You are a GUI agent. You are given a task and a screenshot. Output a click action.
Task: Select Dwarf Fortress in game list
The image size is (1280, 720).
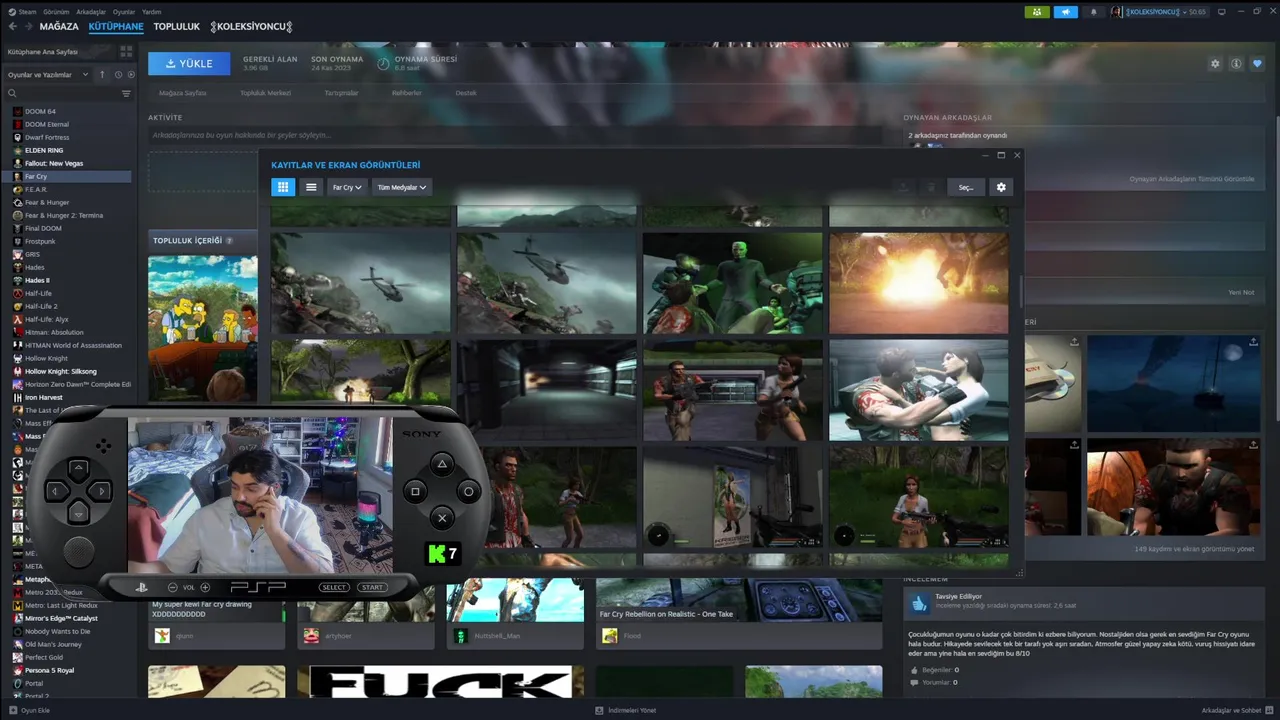47,137
